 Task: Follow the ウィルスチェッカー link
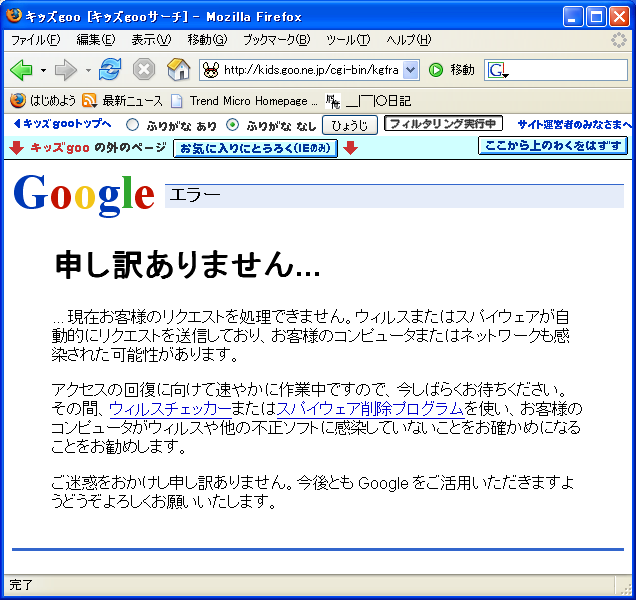click(170, 409)
